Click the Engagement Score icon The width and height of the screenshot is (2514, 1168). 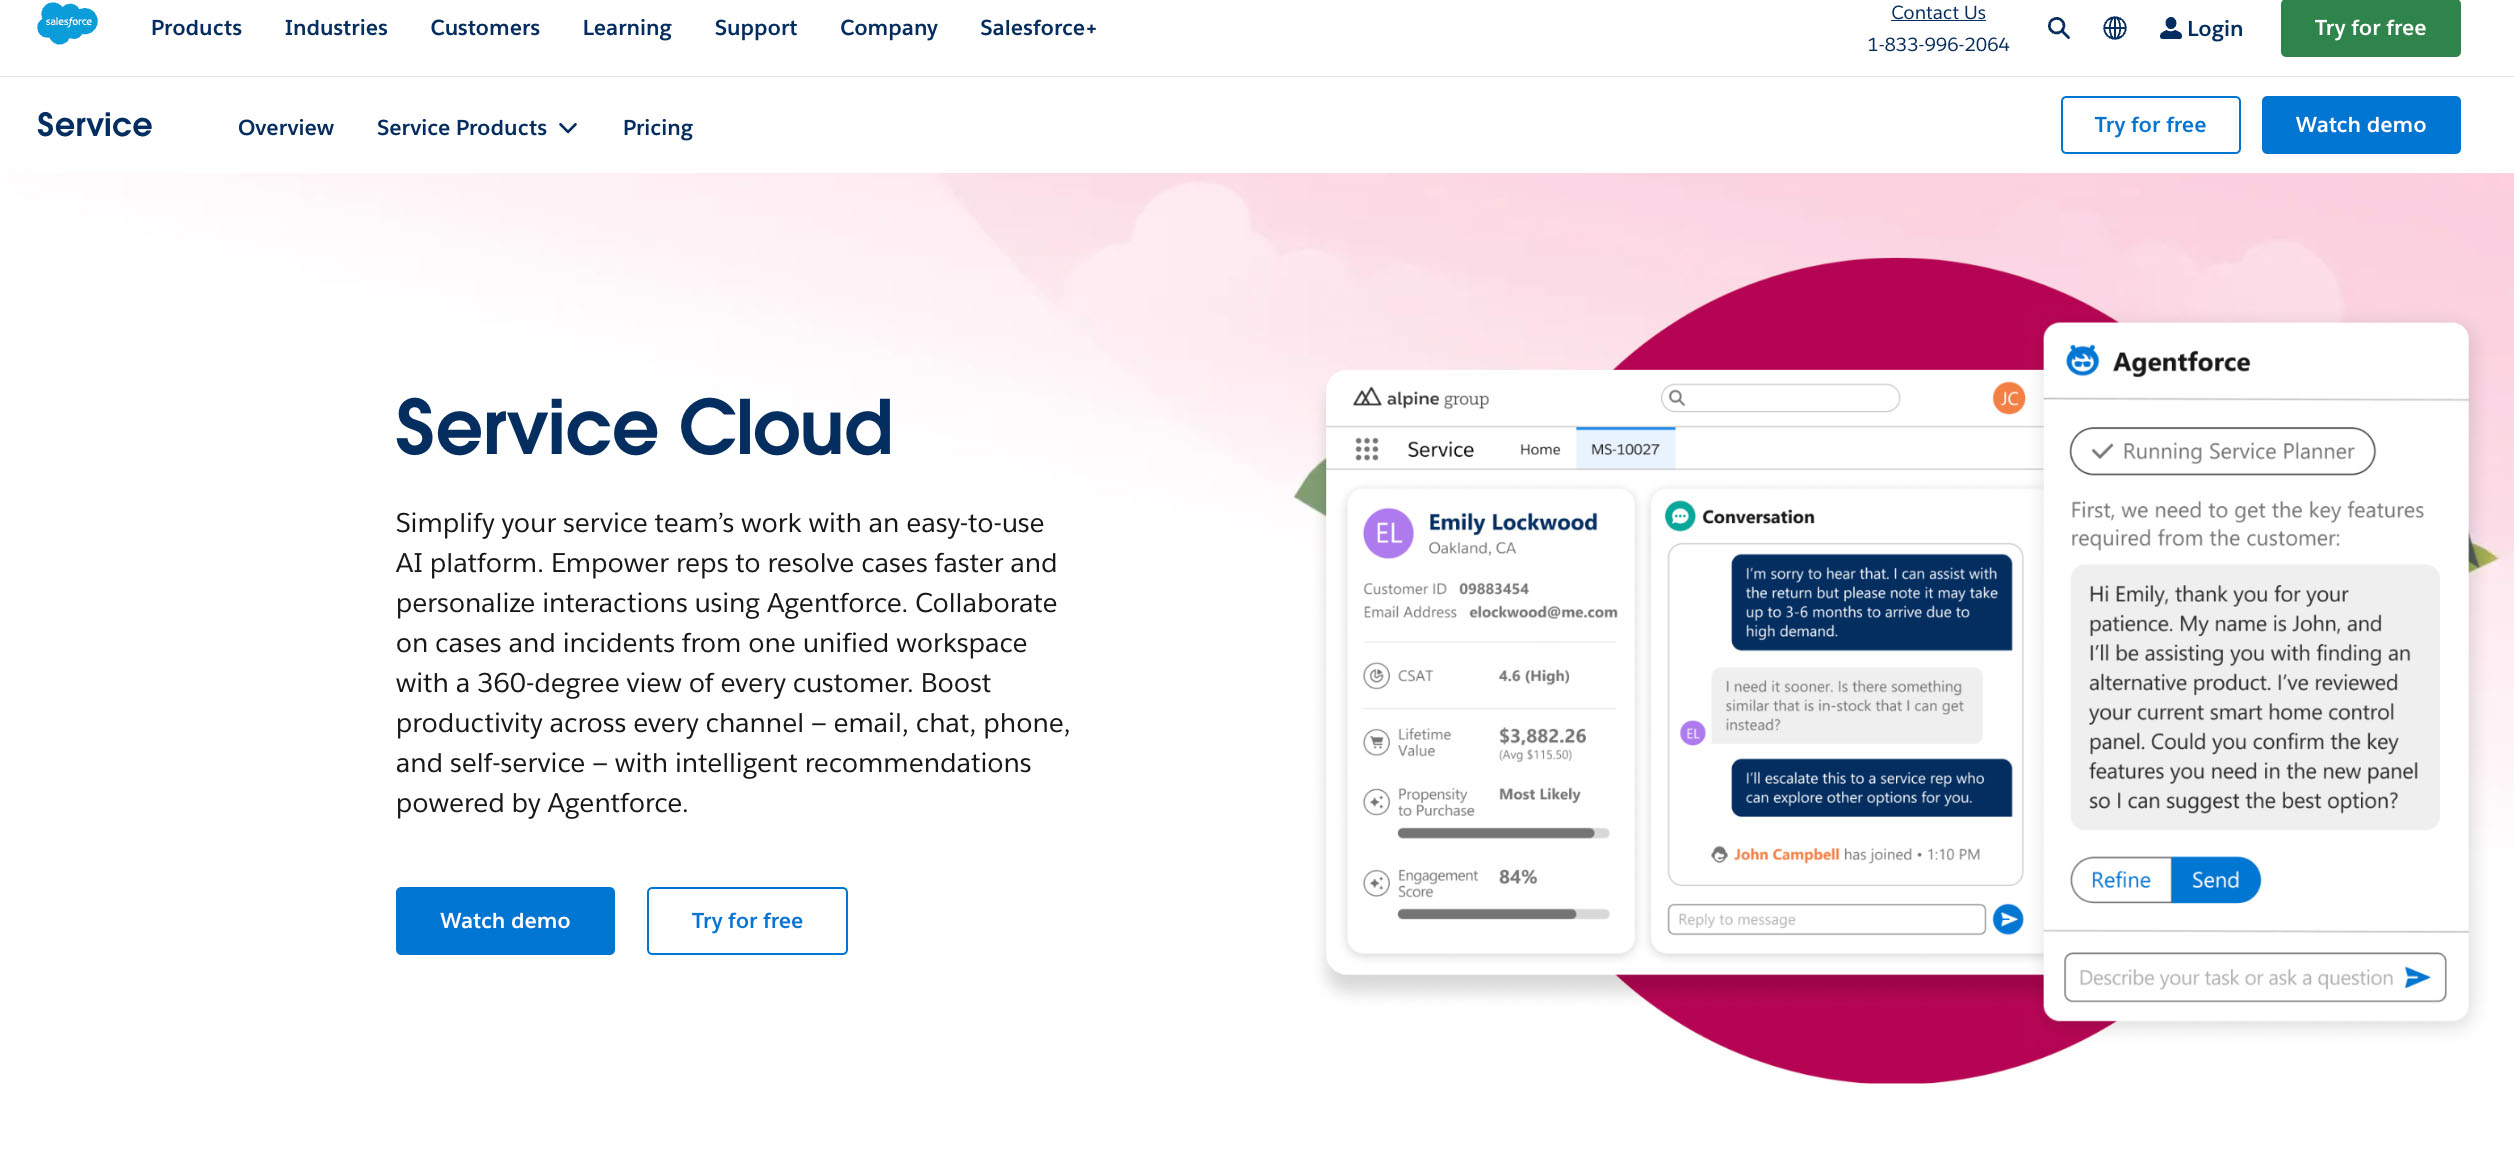tap(1376, 883)
